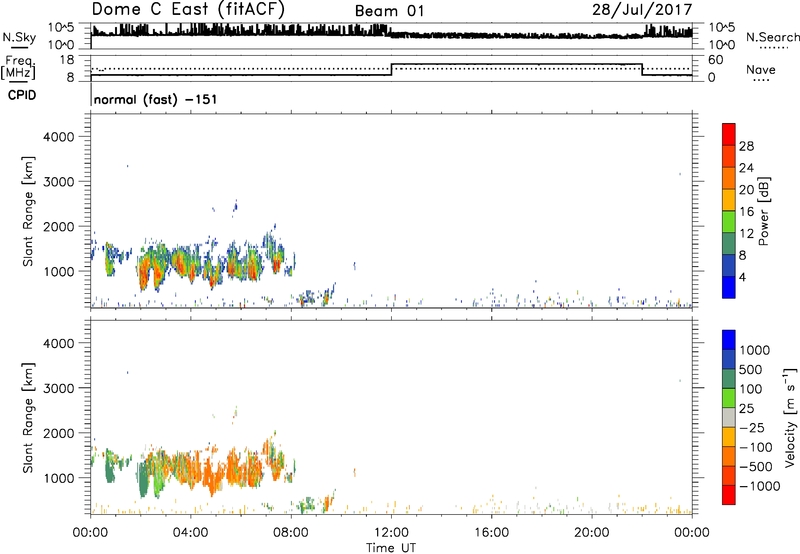The width and height of the screenshot is (800, 554).
Task: Click the 'Nave' legend label
Action: click(760, 70)
